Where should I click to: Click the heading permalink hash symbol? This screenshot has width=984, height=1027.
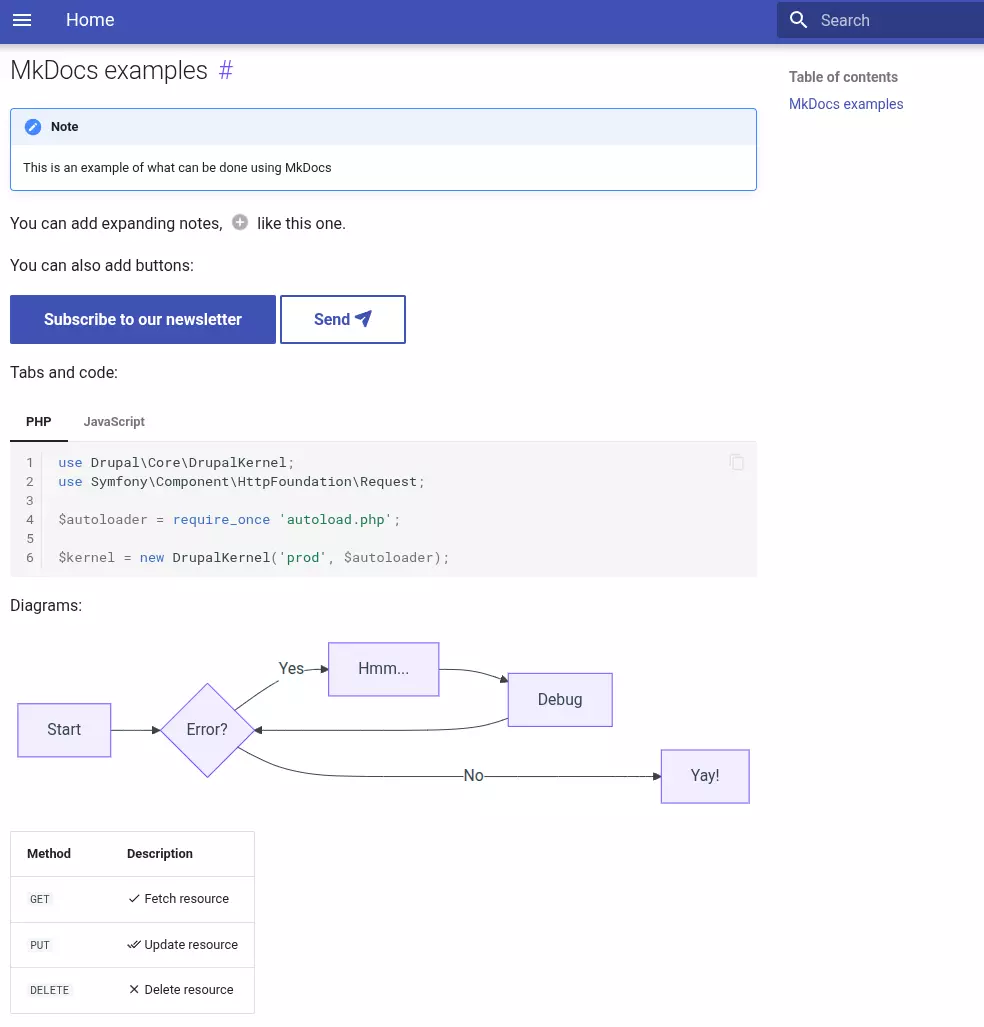(x=225, y=70)
